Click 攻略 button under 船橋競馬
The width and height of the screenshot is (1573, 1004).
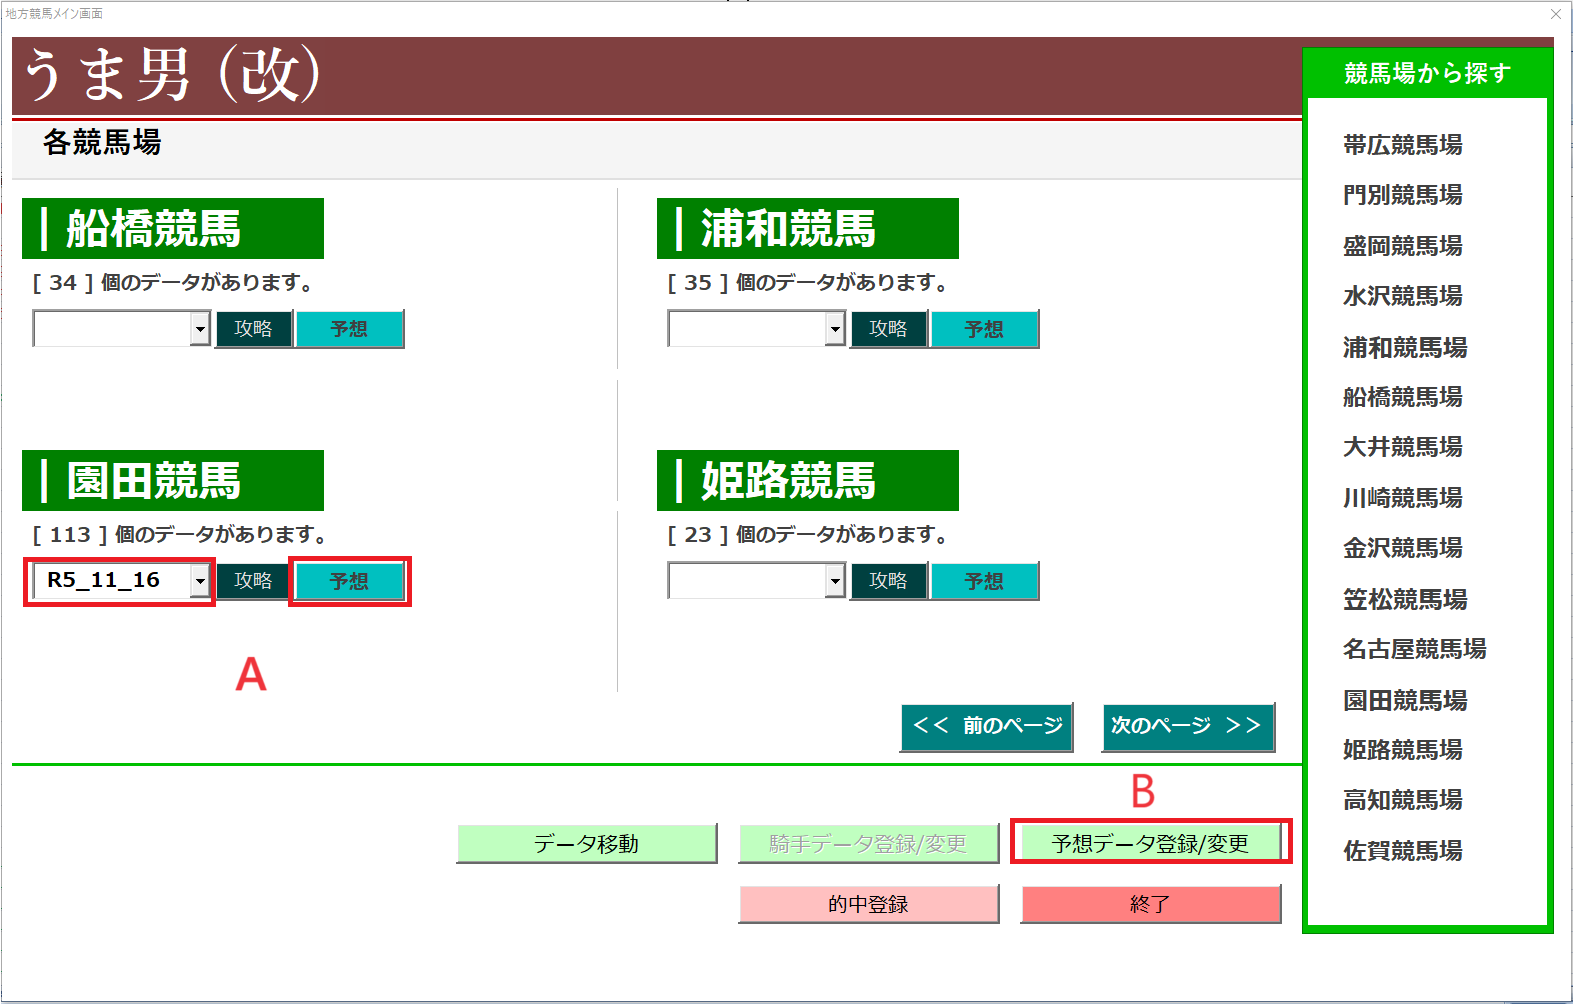tap(254, 329)
